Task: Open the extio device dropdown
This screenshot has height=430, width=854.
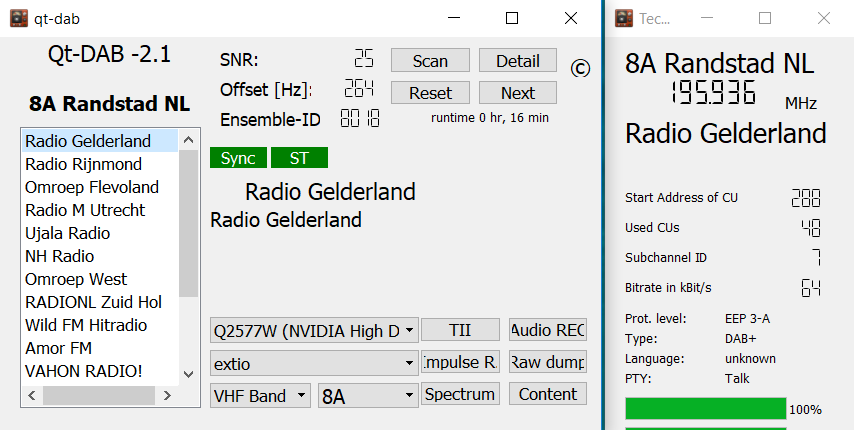Action: [x=314, y=363]
